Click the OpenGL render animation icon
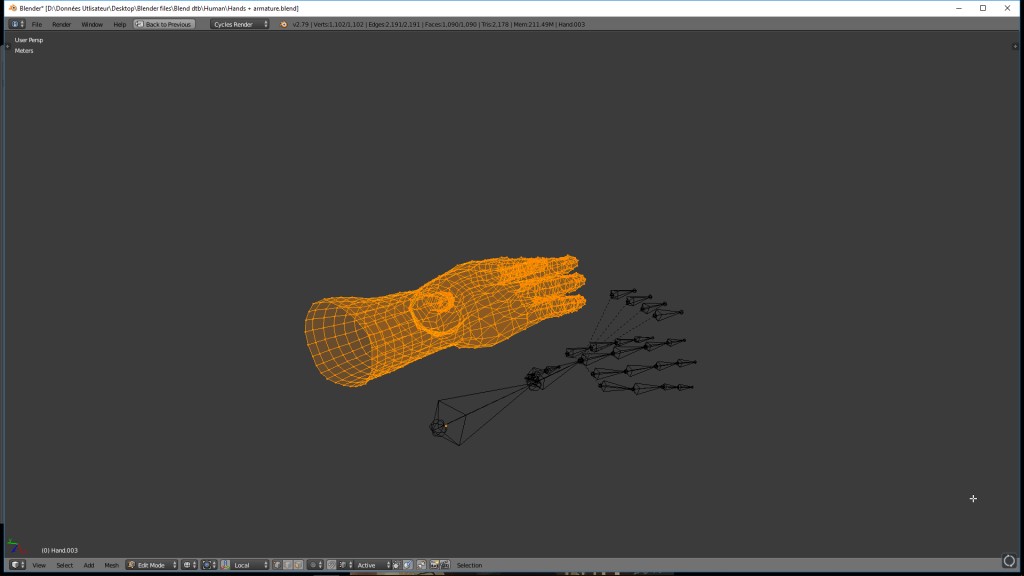The width and height of the screenshot is (1024, 576). (x=445, y=565)
